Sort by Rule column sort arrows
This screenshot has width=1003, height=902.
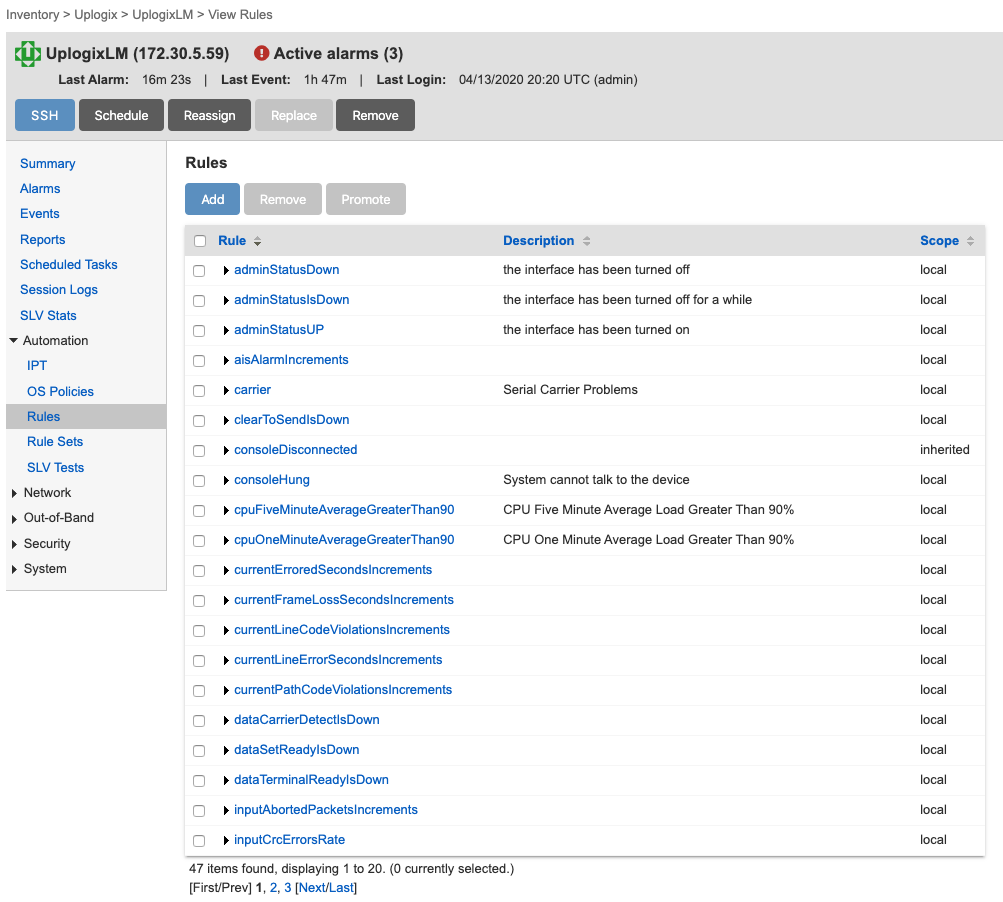point(257,241)
